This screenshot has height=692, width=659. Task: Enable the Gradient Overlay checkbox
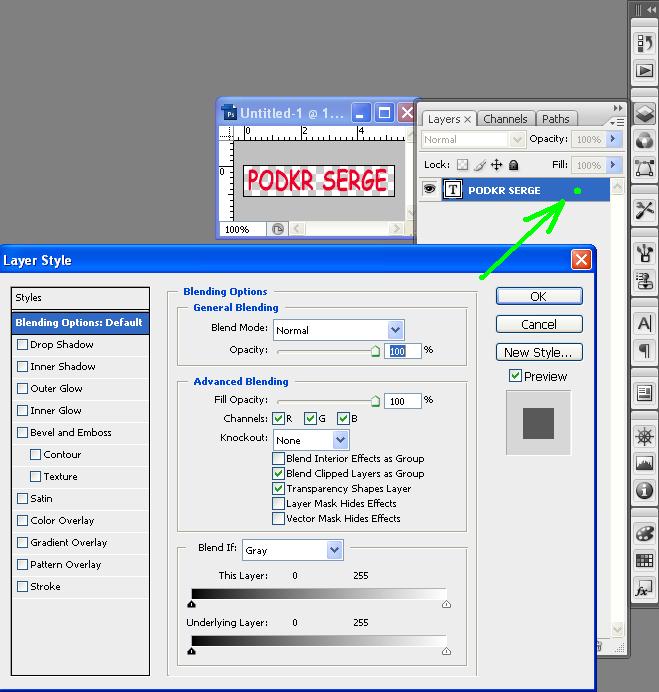tap(22, 542)
